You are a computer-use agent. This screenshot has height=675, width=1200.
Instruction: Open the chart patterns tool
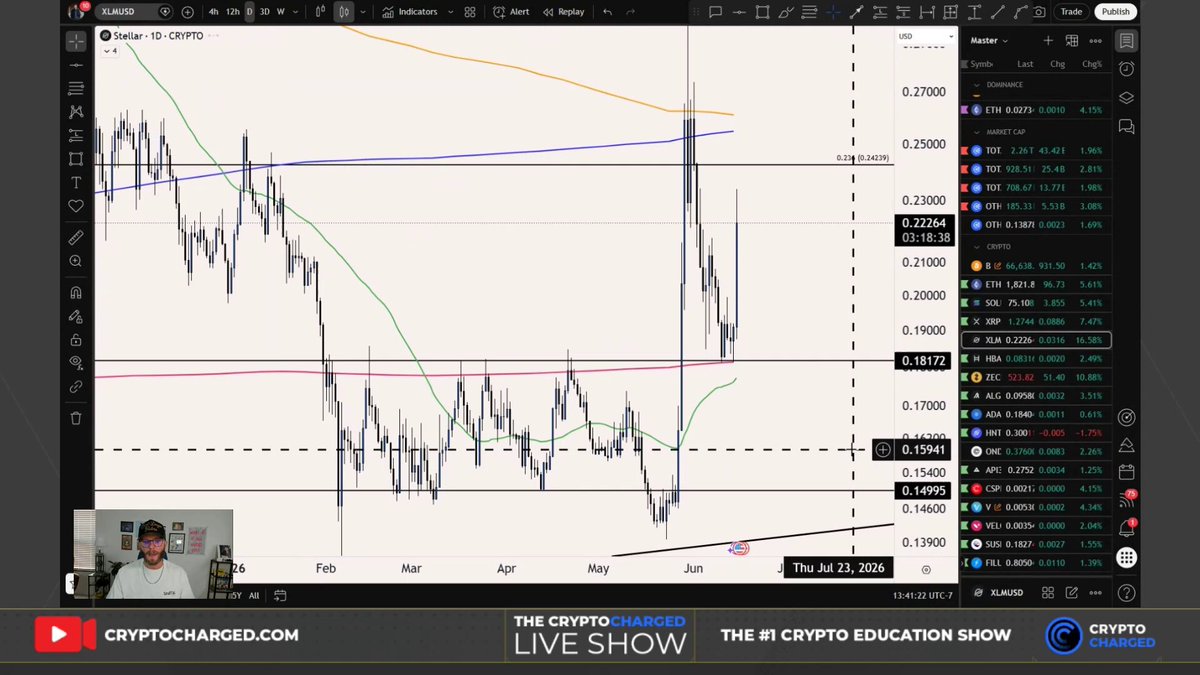pos(76,112)
